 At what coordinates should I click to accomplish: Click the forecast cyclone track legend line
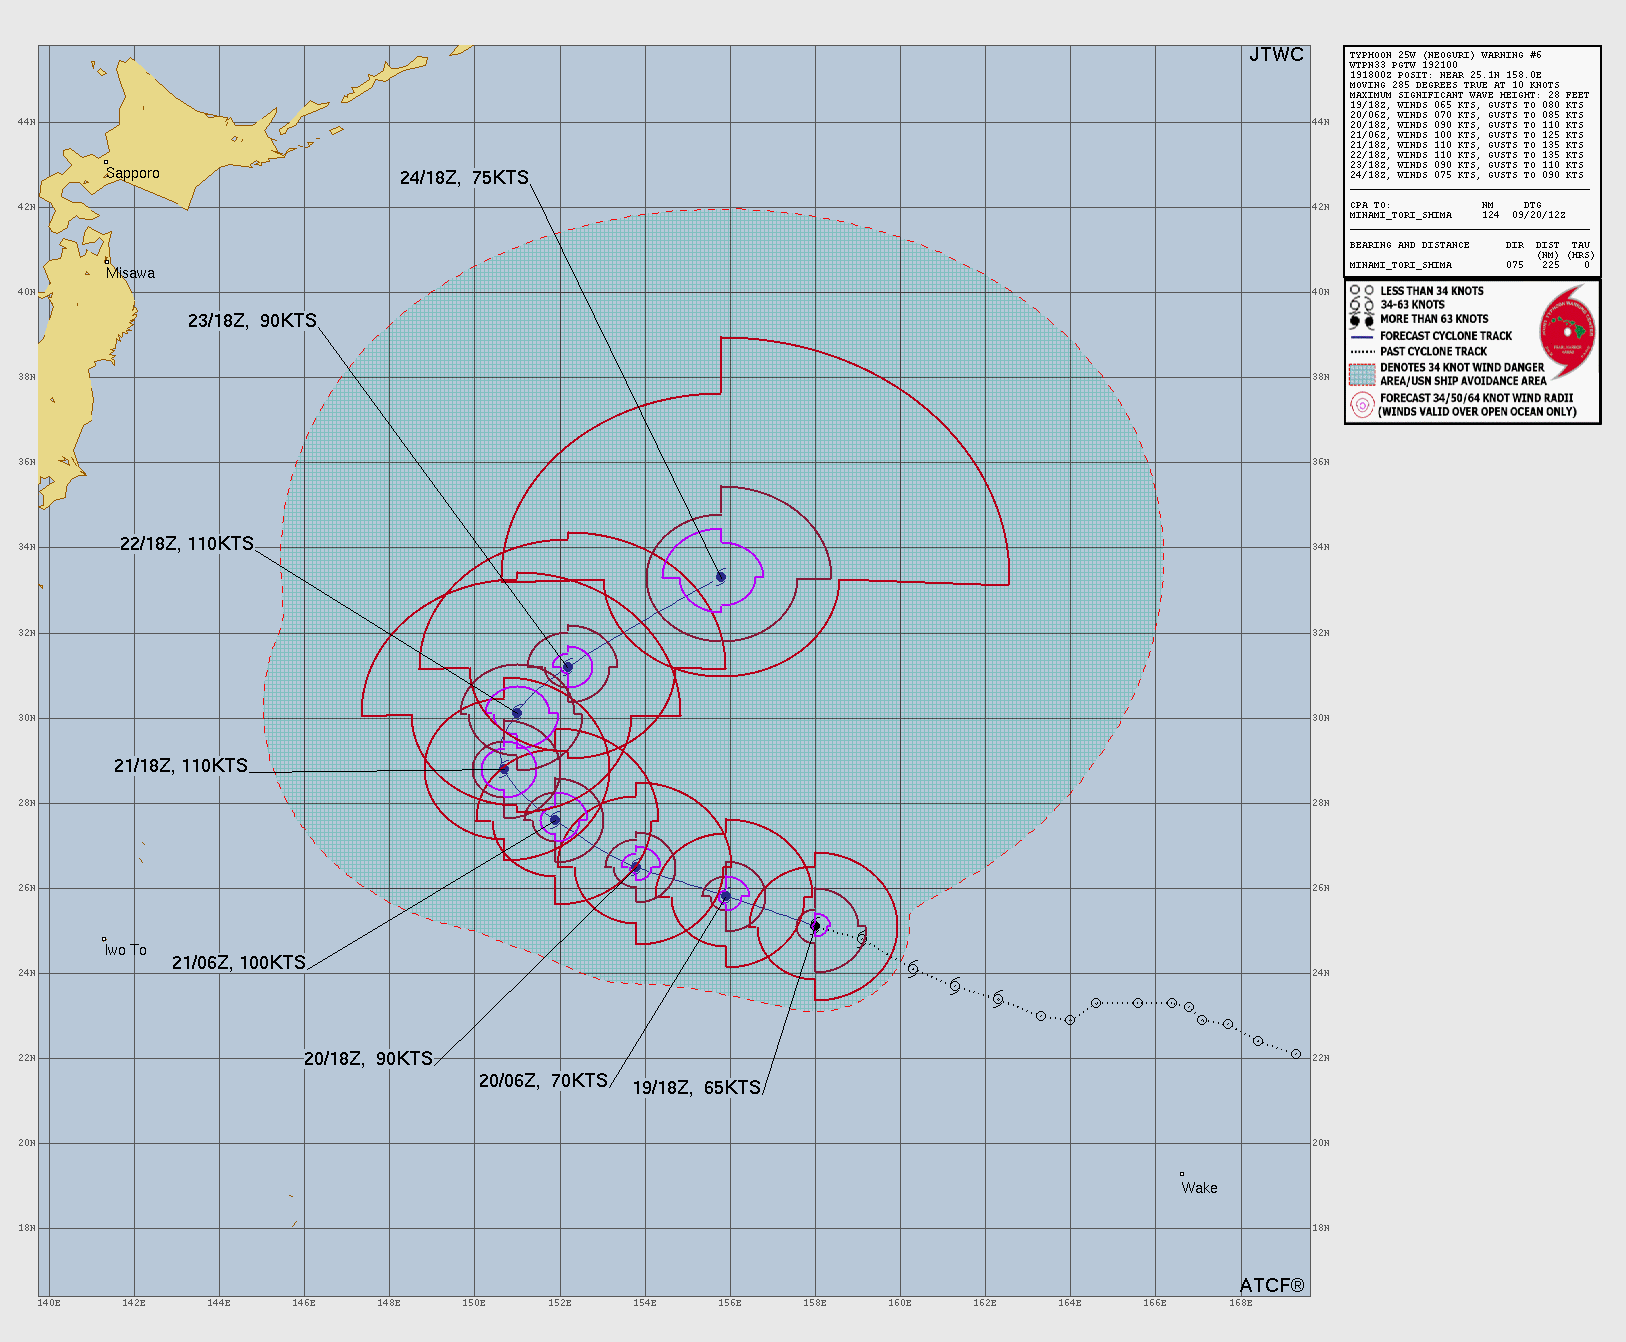[1361, 336]
